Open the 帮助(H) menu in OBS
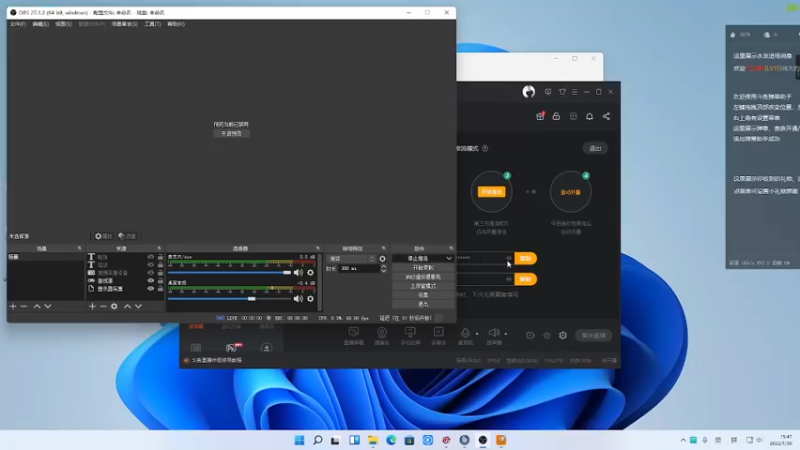The height and width of the screenshot is (450, 800). (176, 24)
